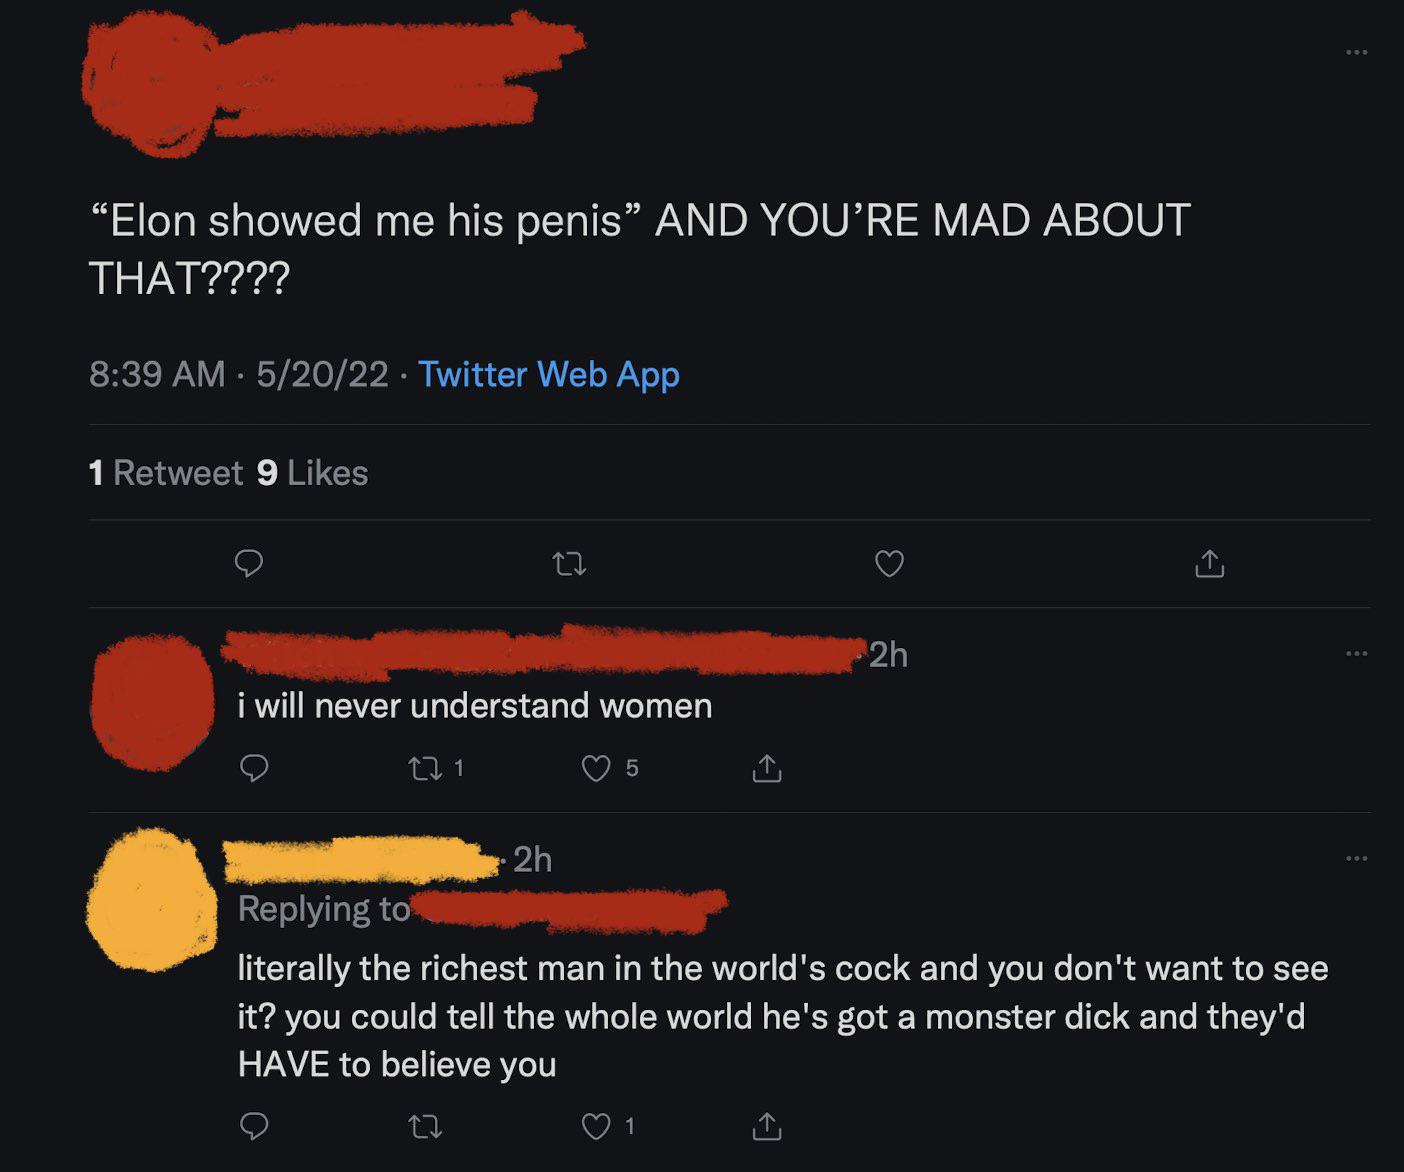Open more options on second reply

pos(1356,858)
